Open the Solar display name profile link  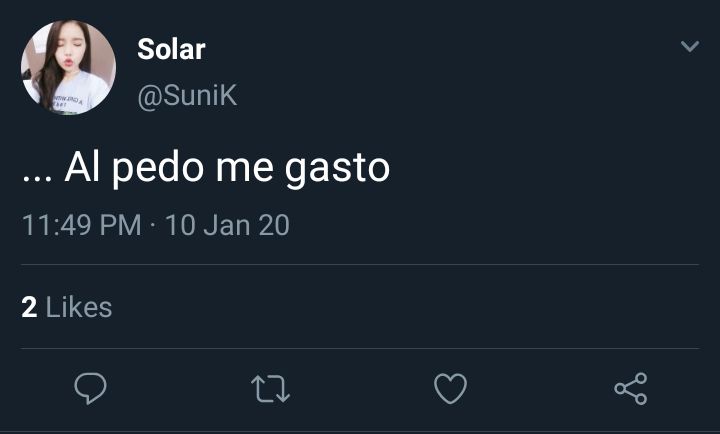pos(171,49)
